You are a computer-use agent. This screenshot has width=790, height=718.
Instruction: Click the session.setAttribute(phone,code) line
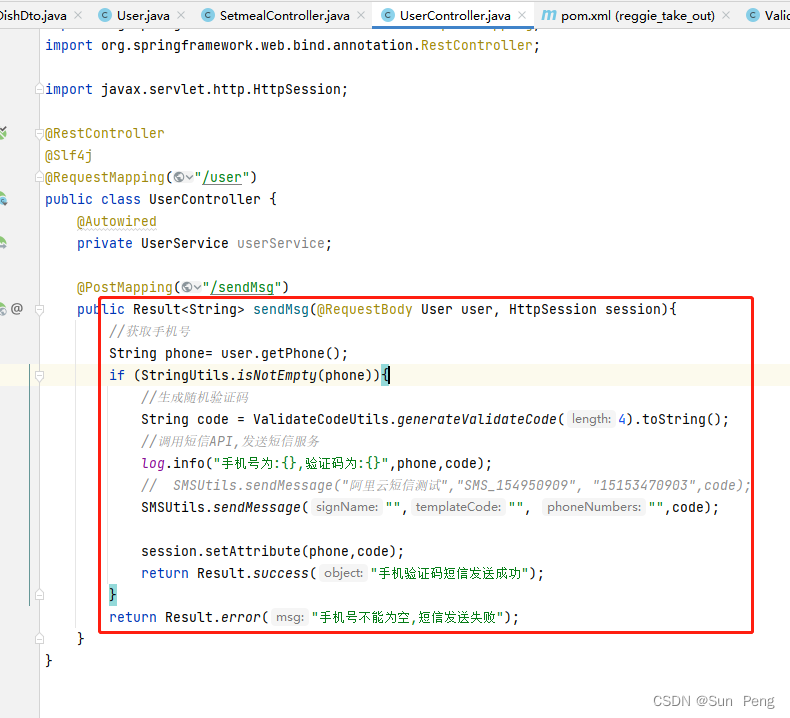click(273, 551)
